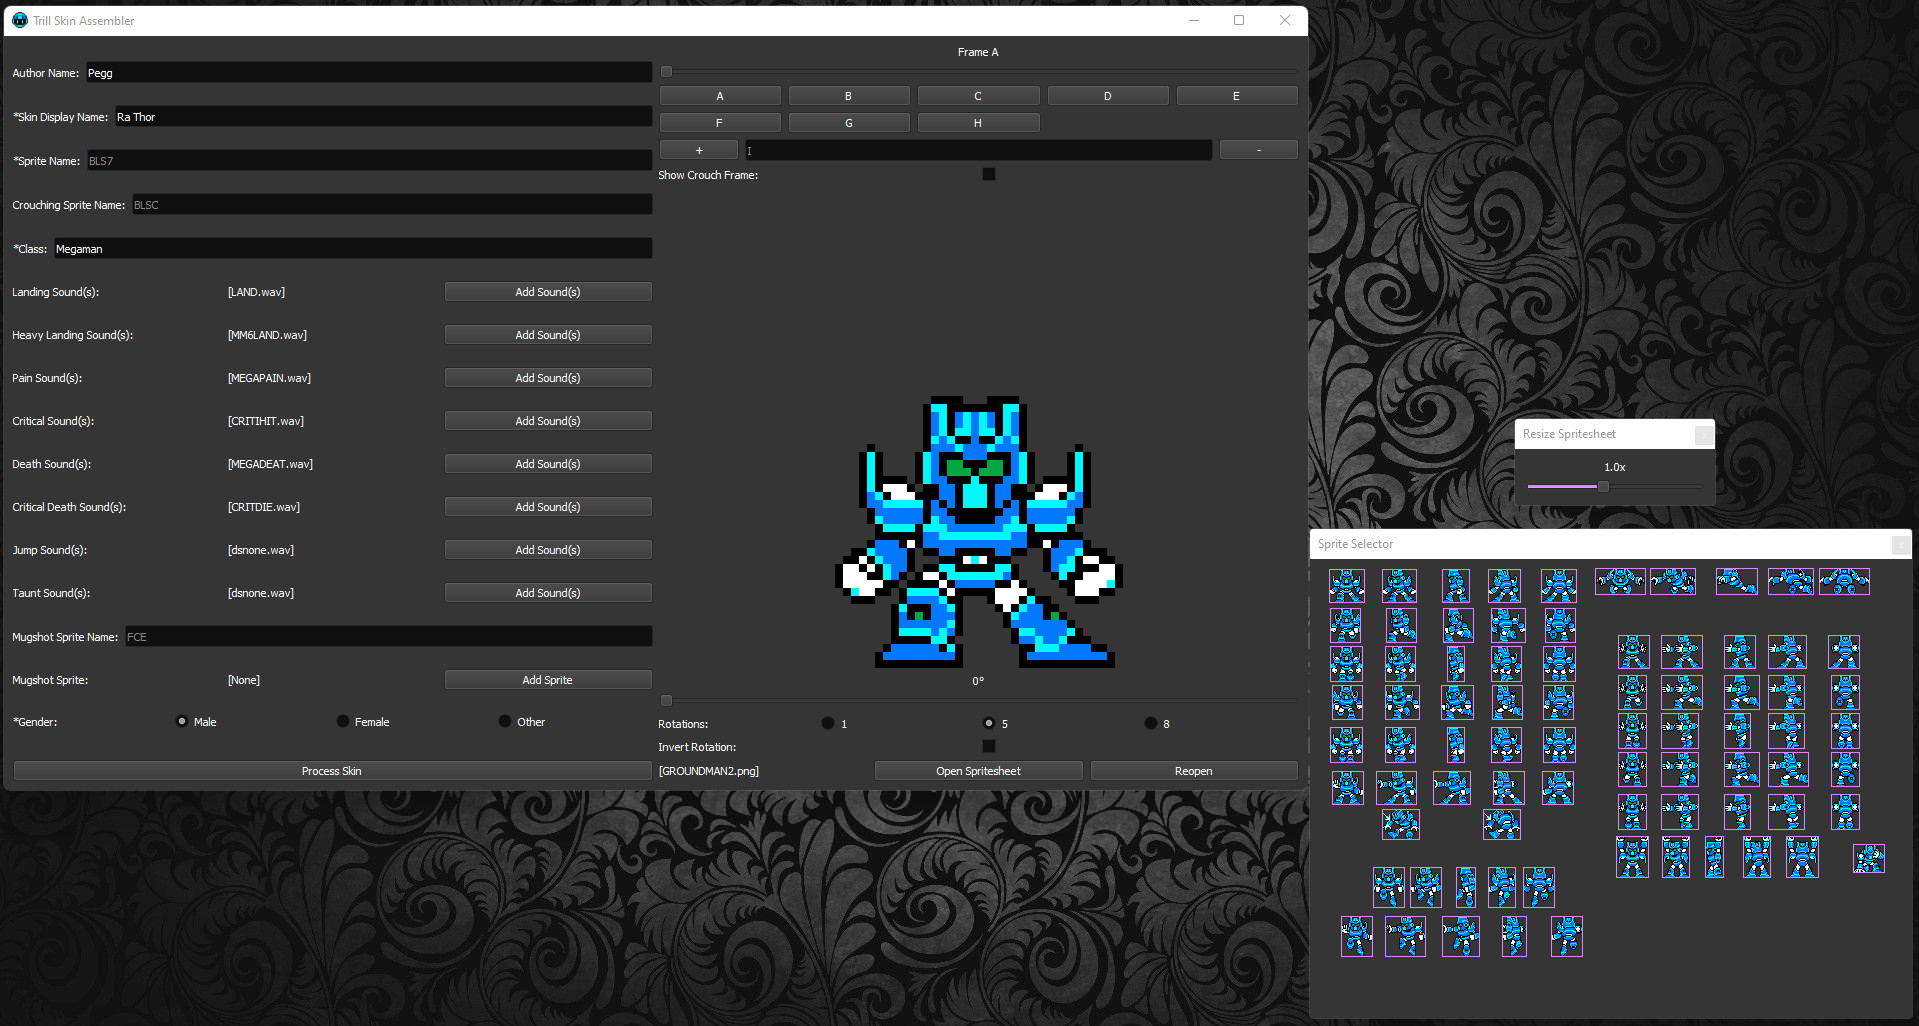Viewport: 1919px width, 1026px height.
Task: Select the standing sprite in the Sprite Selector
Action: (1345, 585)
